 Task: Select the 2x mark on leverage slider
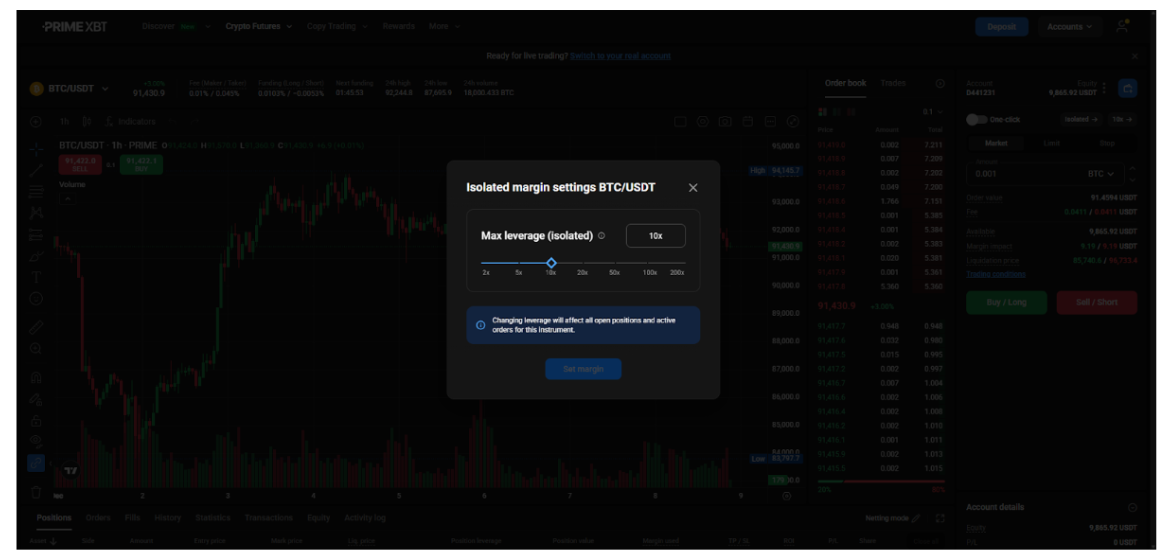[x=486, y=273]
